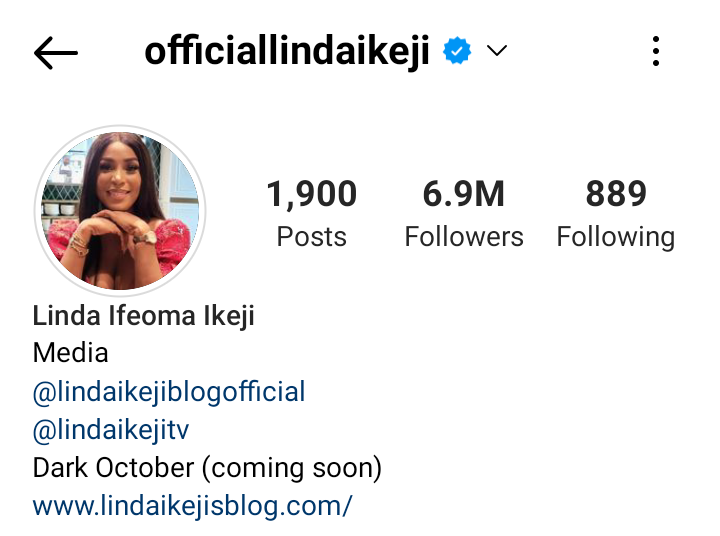Tap the officiallindaikeji username title
The image size is (720, 536).
point(287,52)
